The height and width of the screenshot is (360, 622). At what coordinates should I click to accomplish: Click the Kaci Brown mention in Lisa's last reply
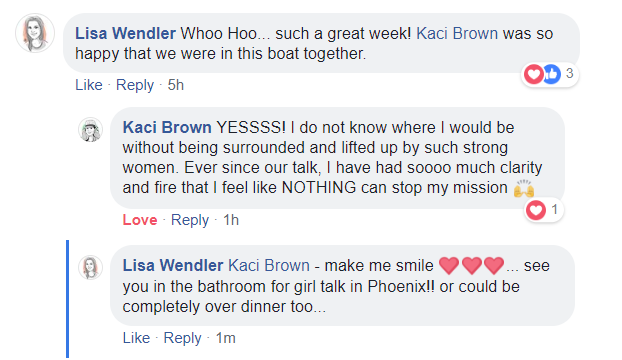point(269,265)
